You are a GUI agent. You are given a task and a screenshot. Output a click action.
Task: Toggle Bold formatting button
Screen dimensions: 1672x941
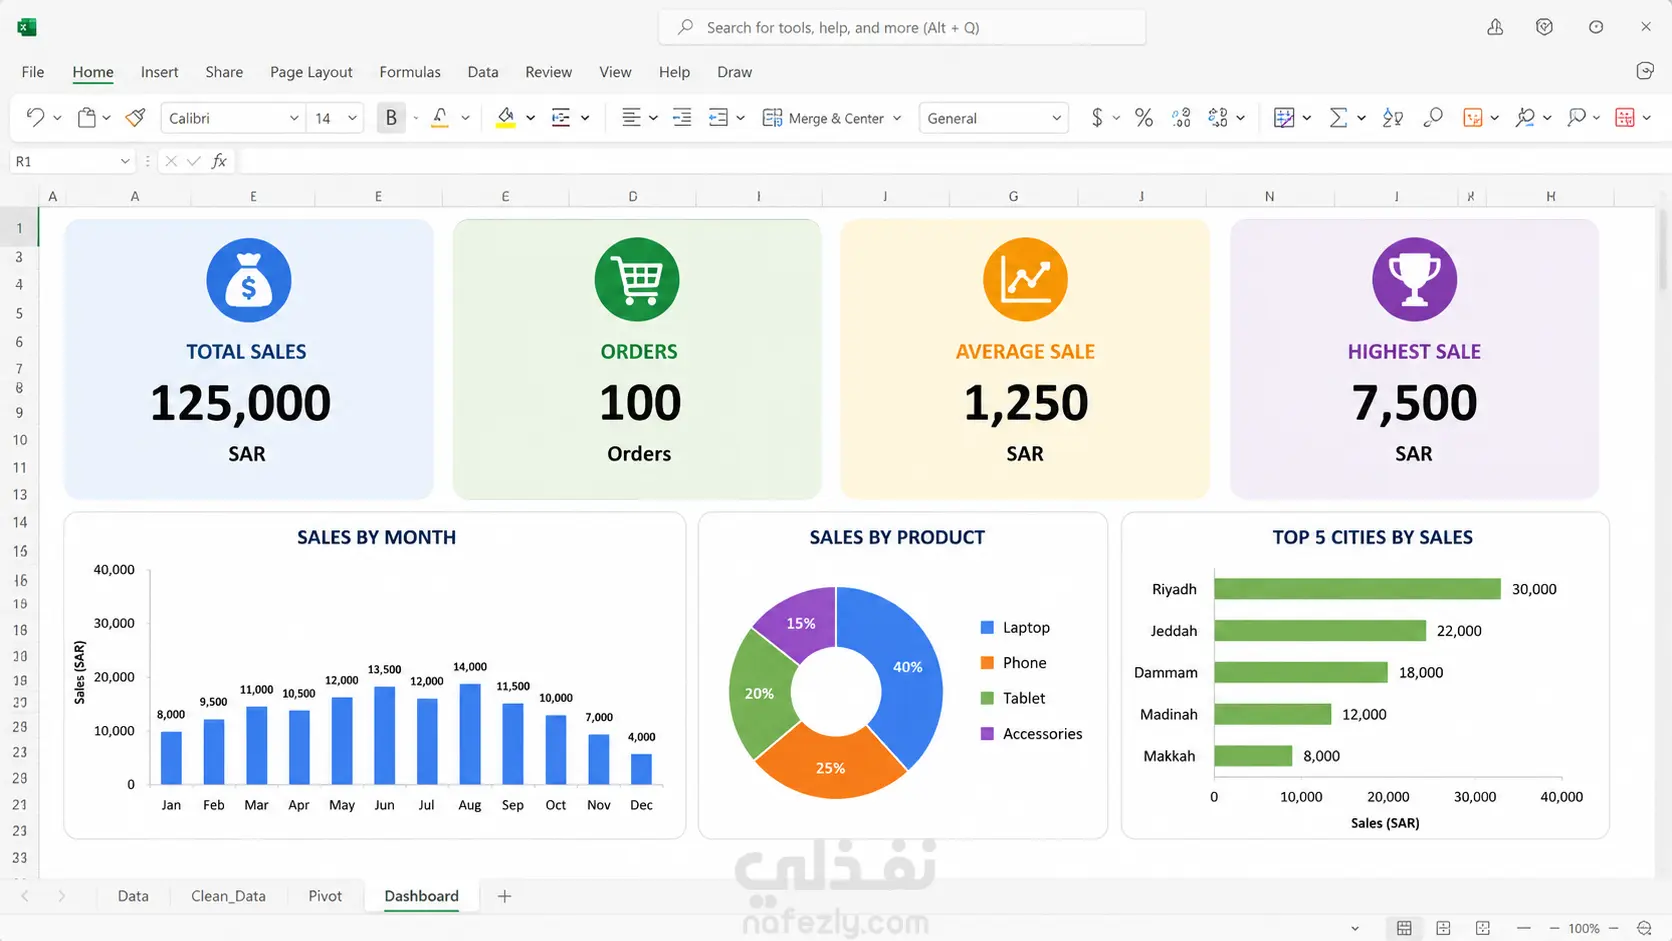pos(391,117)
